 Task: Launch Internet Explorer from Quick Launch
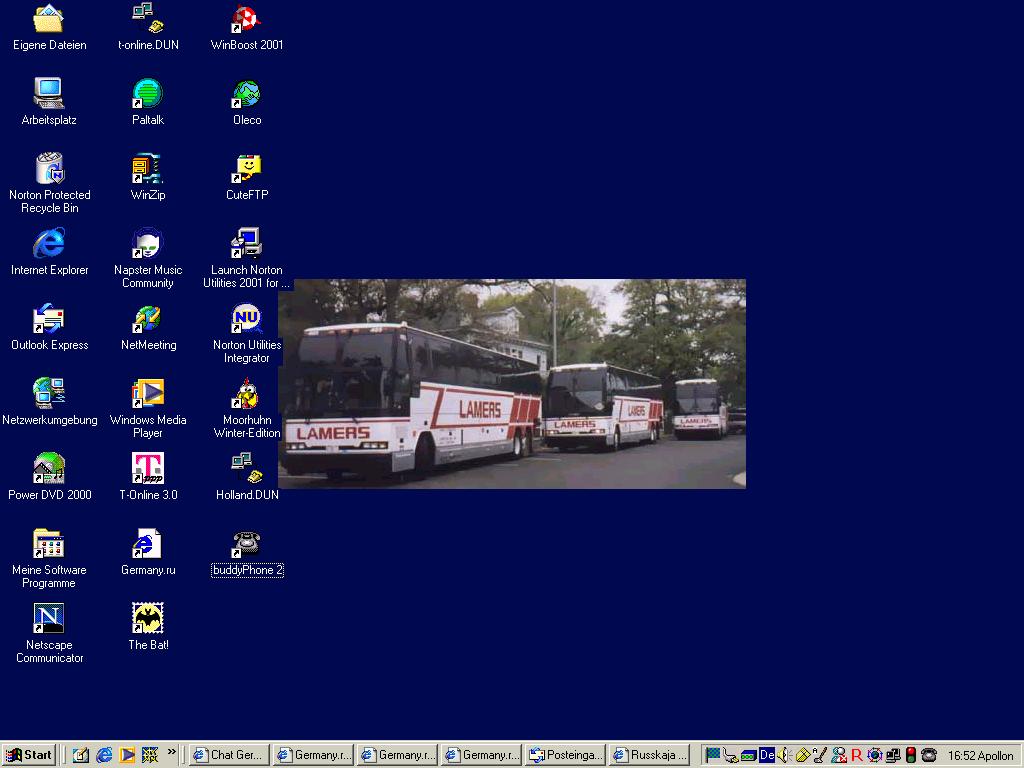[x=104, y=755]
